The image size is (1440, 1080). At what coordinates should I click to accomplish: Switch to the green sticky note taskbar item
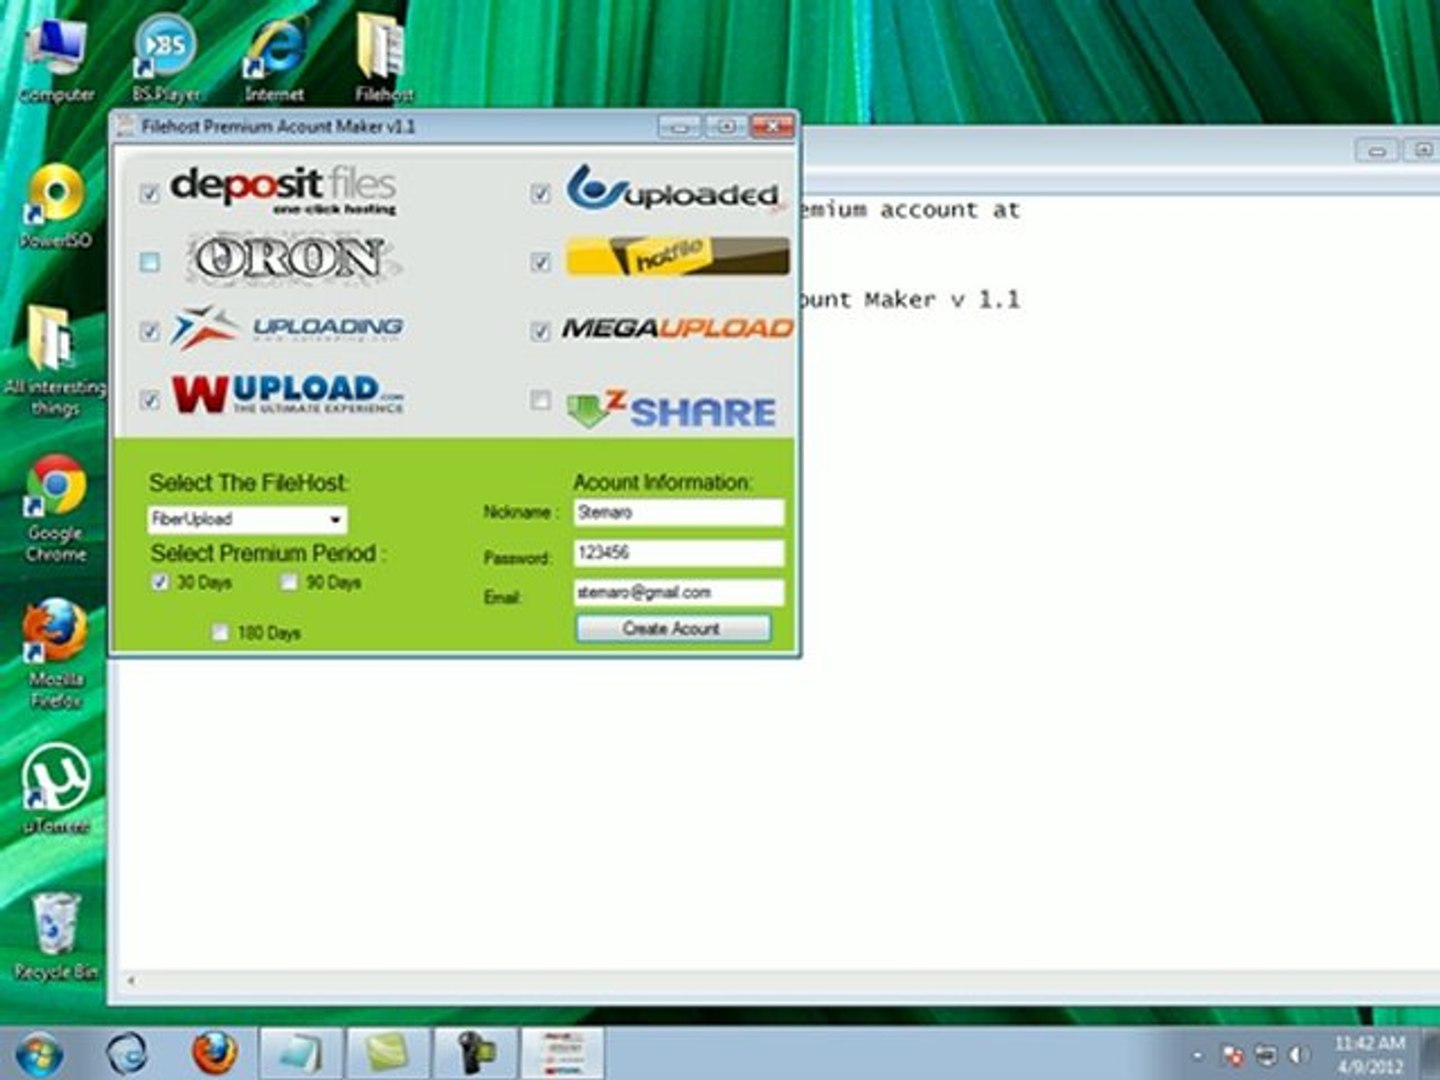[387, 1054]
